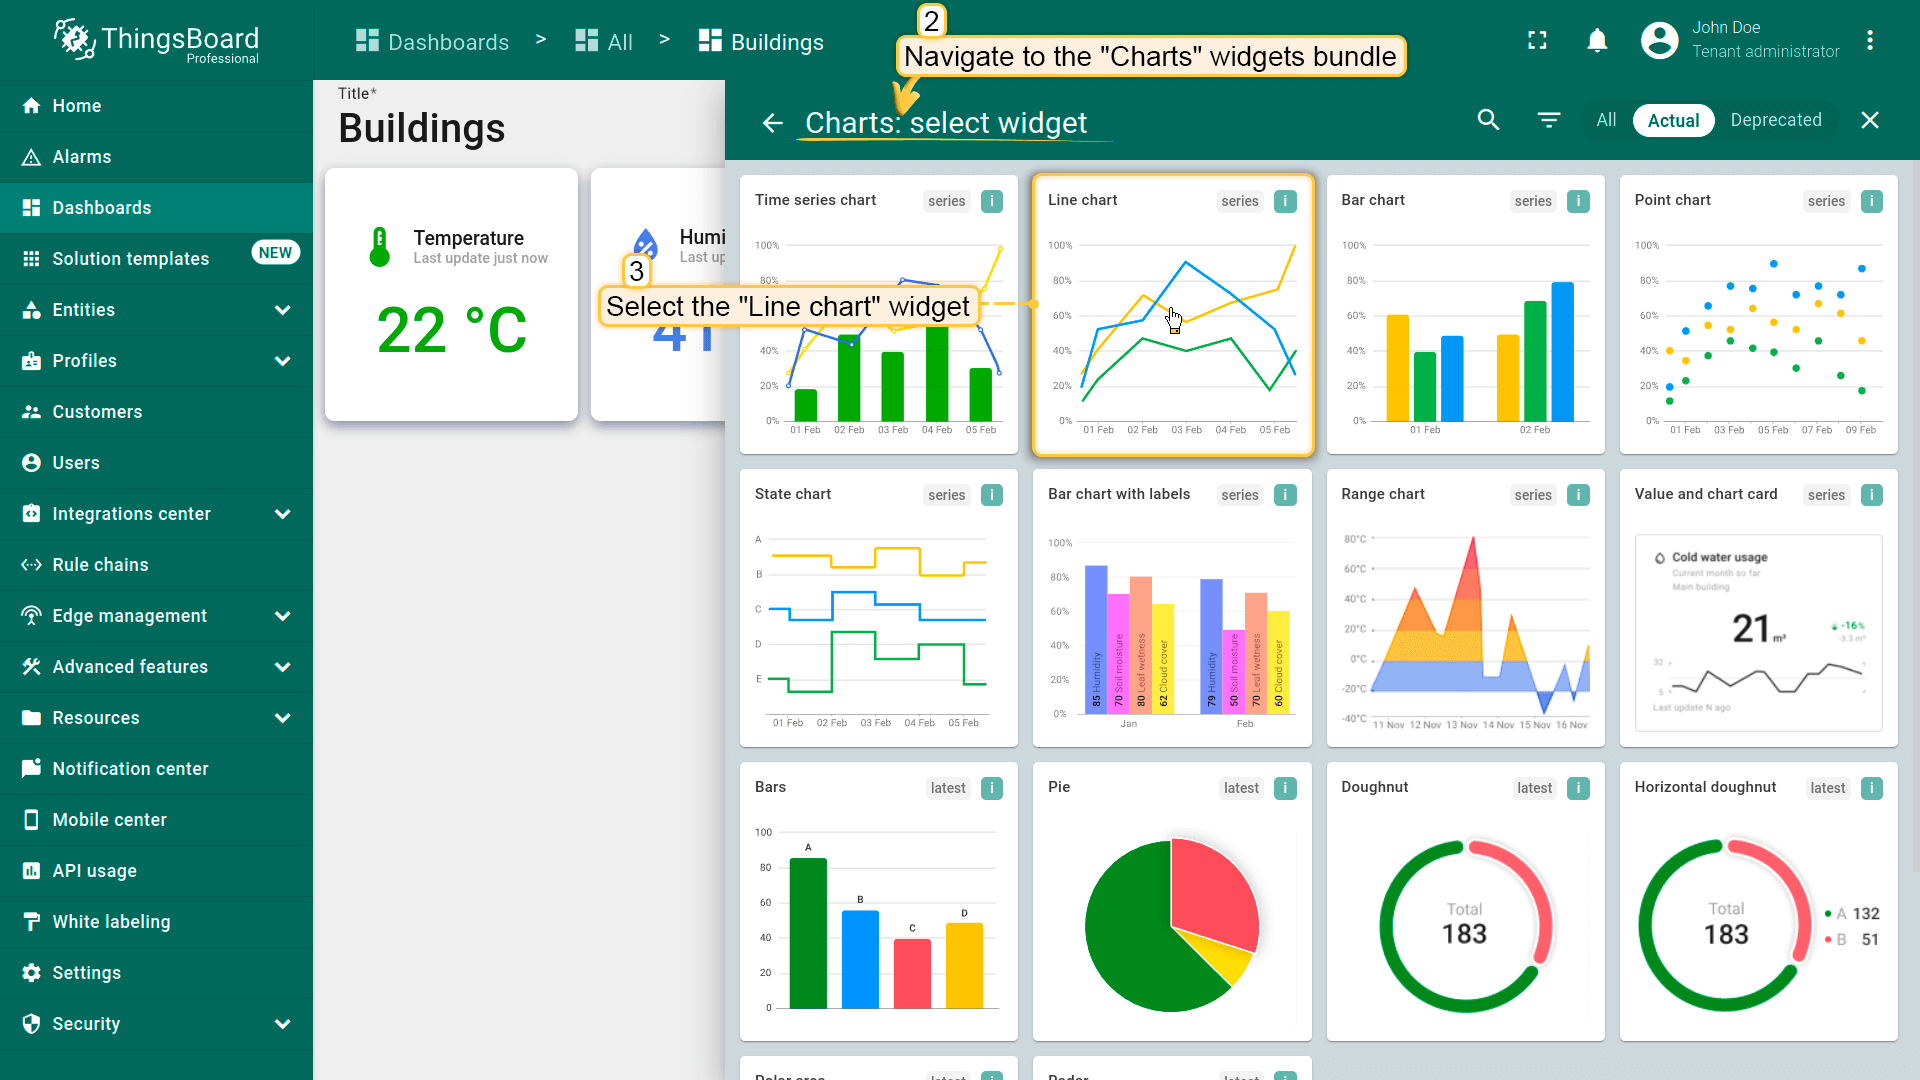Select the All filter toggle
This screenshot has height=1080, width=1920.
(1606, 120)
